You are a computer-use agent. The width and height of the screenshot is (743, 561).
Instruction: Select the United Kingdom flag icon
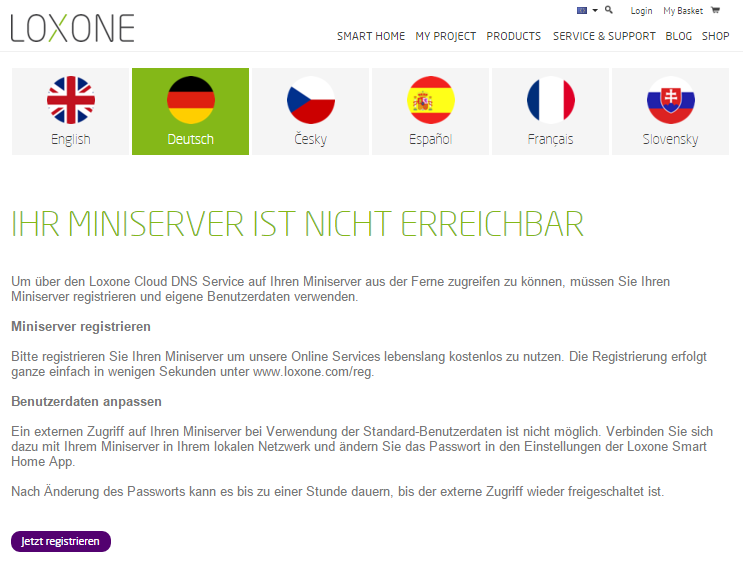[71, 100]
